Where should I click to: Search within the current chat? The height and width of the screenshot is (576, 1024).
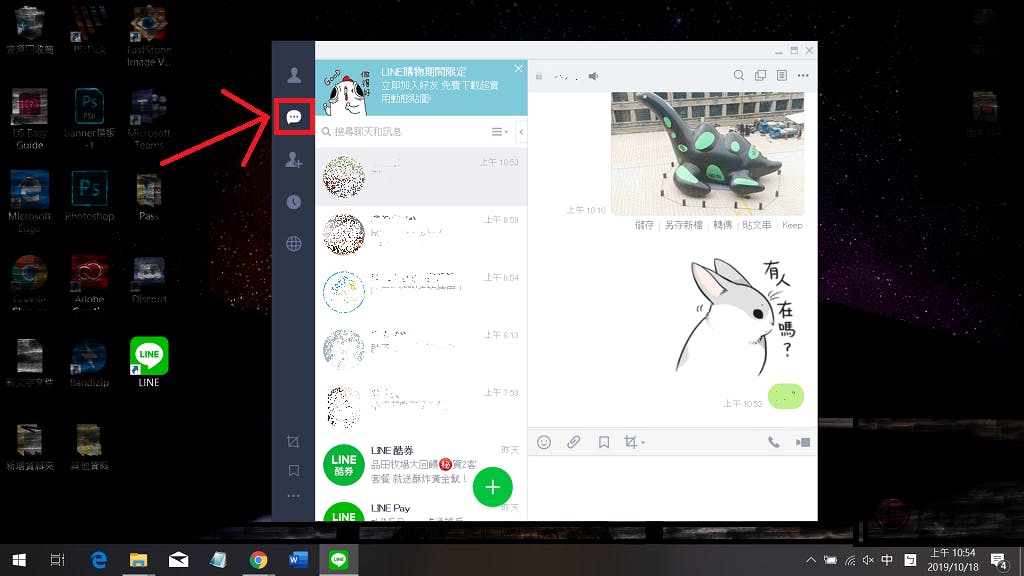coord(739,75)
